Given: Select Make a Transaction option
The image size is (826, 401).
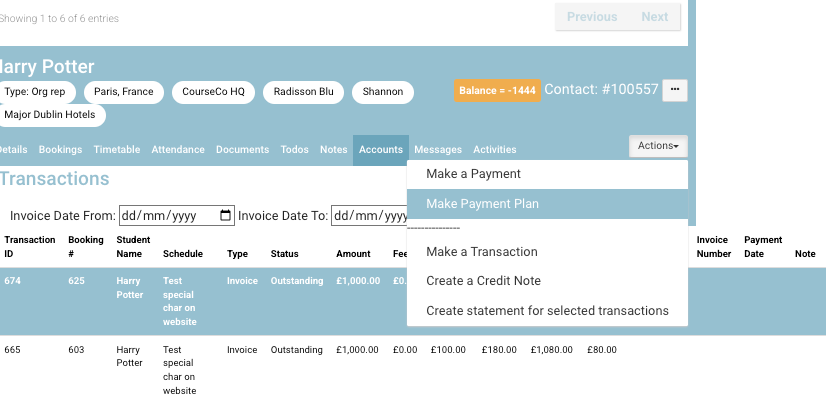Looking at the screenshot, I should [481, 252].
